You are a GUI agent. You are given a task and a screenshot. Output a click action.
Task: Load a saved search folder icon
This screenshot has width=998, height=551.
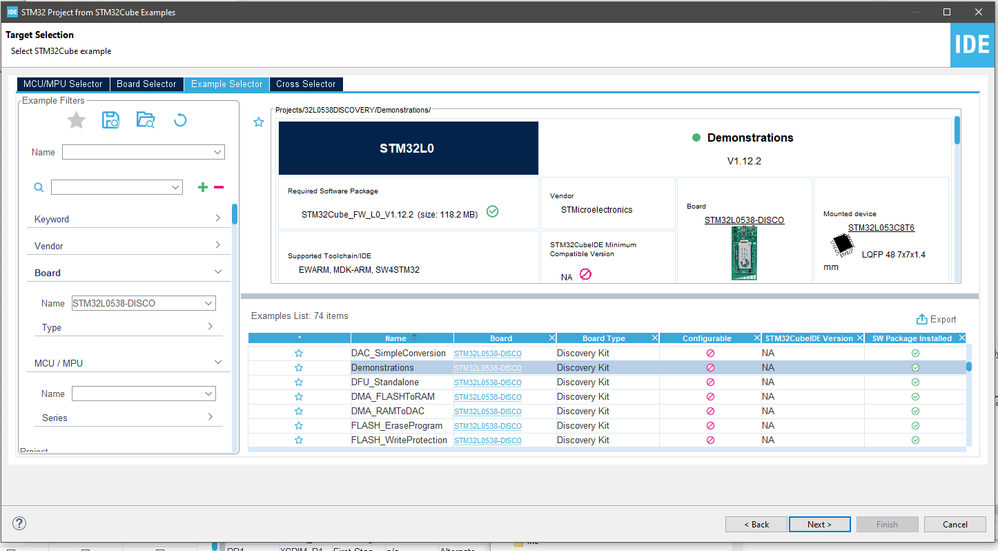(x=145, y=120)
